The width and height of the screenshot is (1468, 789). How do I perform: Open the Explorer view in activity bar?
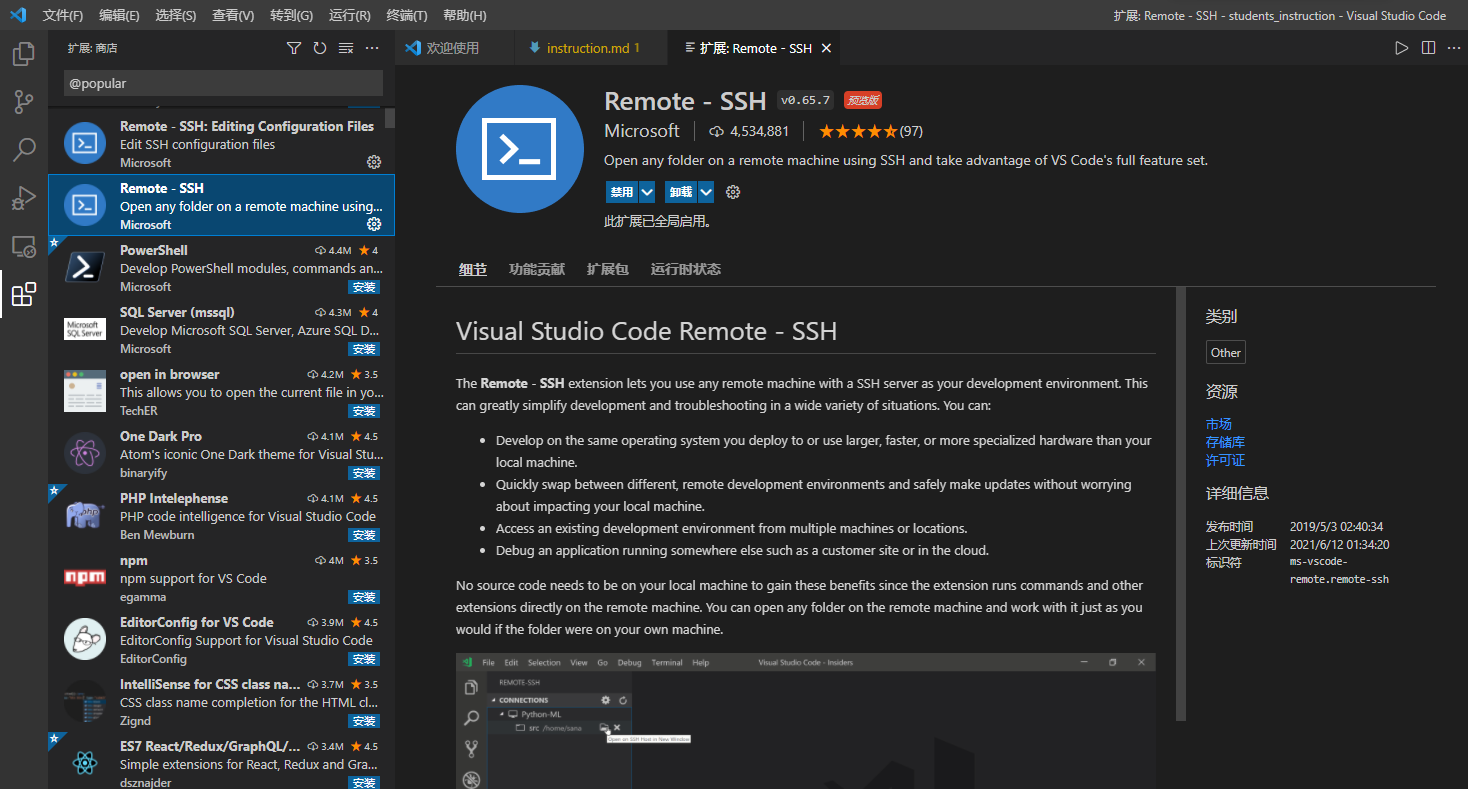pos(23,54)
